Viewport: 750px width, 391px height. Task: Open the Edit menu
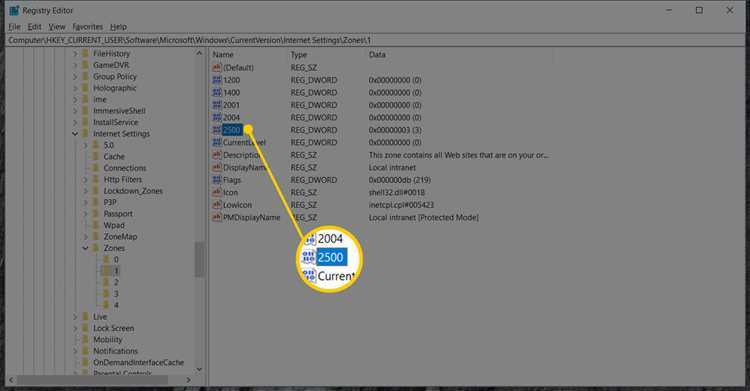34,27
